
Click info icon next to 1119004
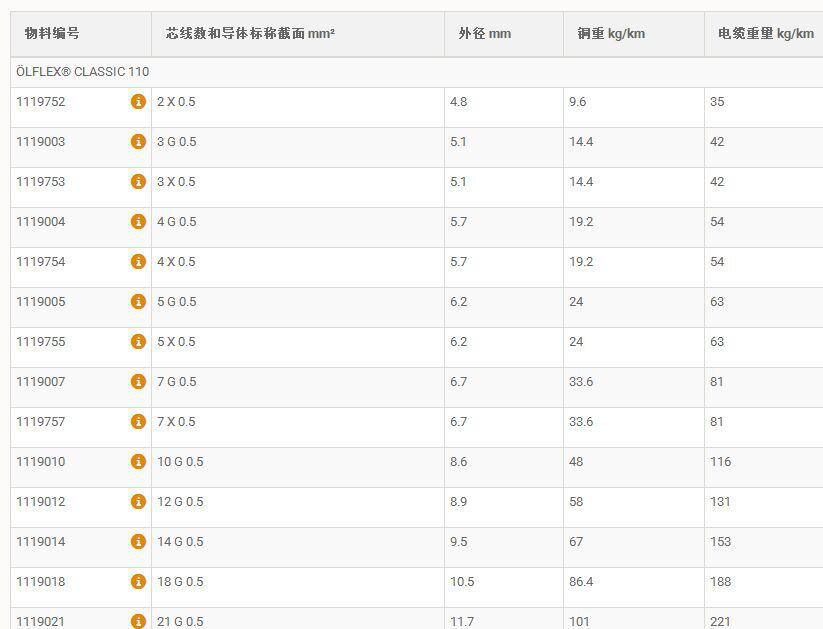click(x=138, y=222)
